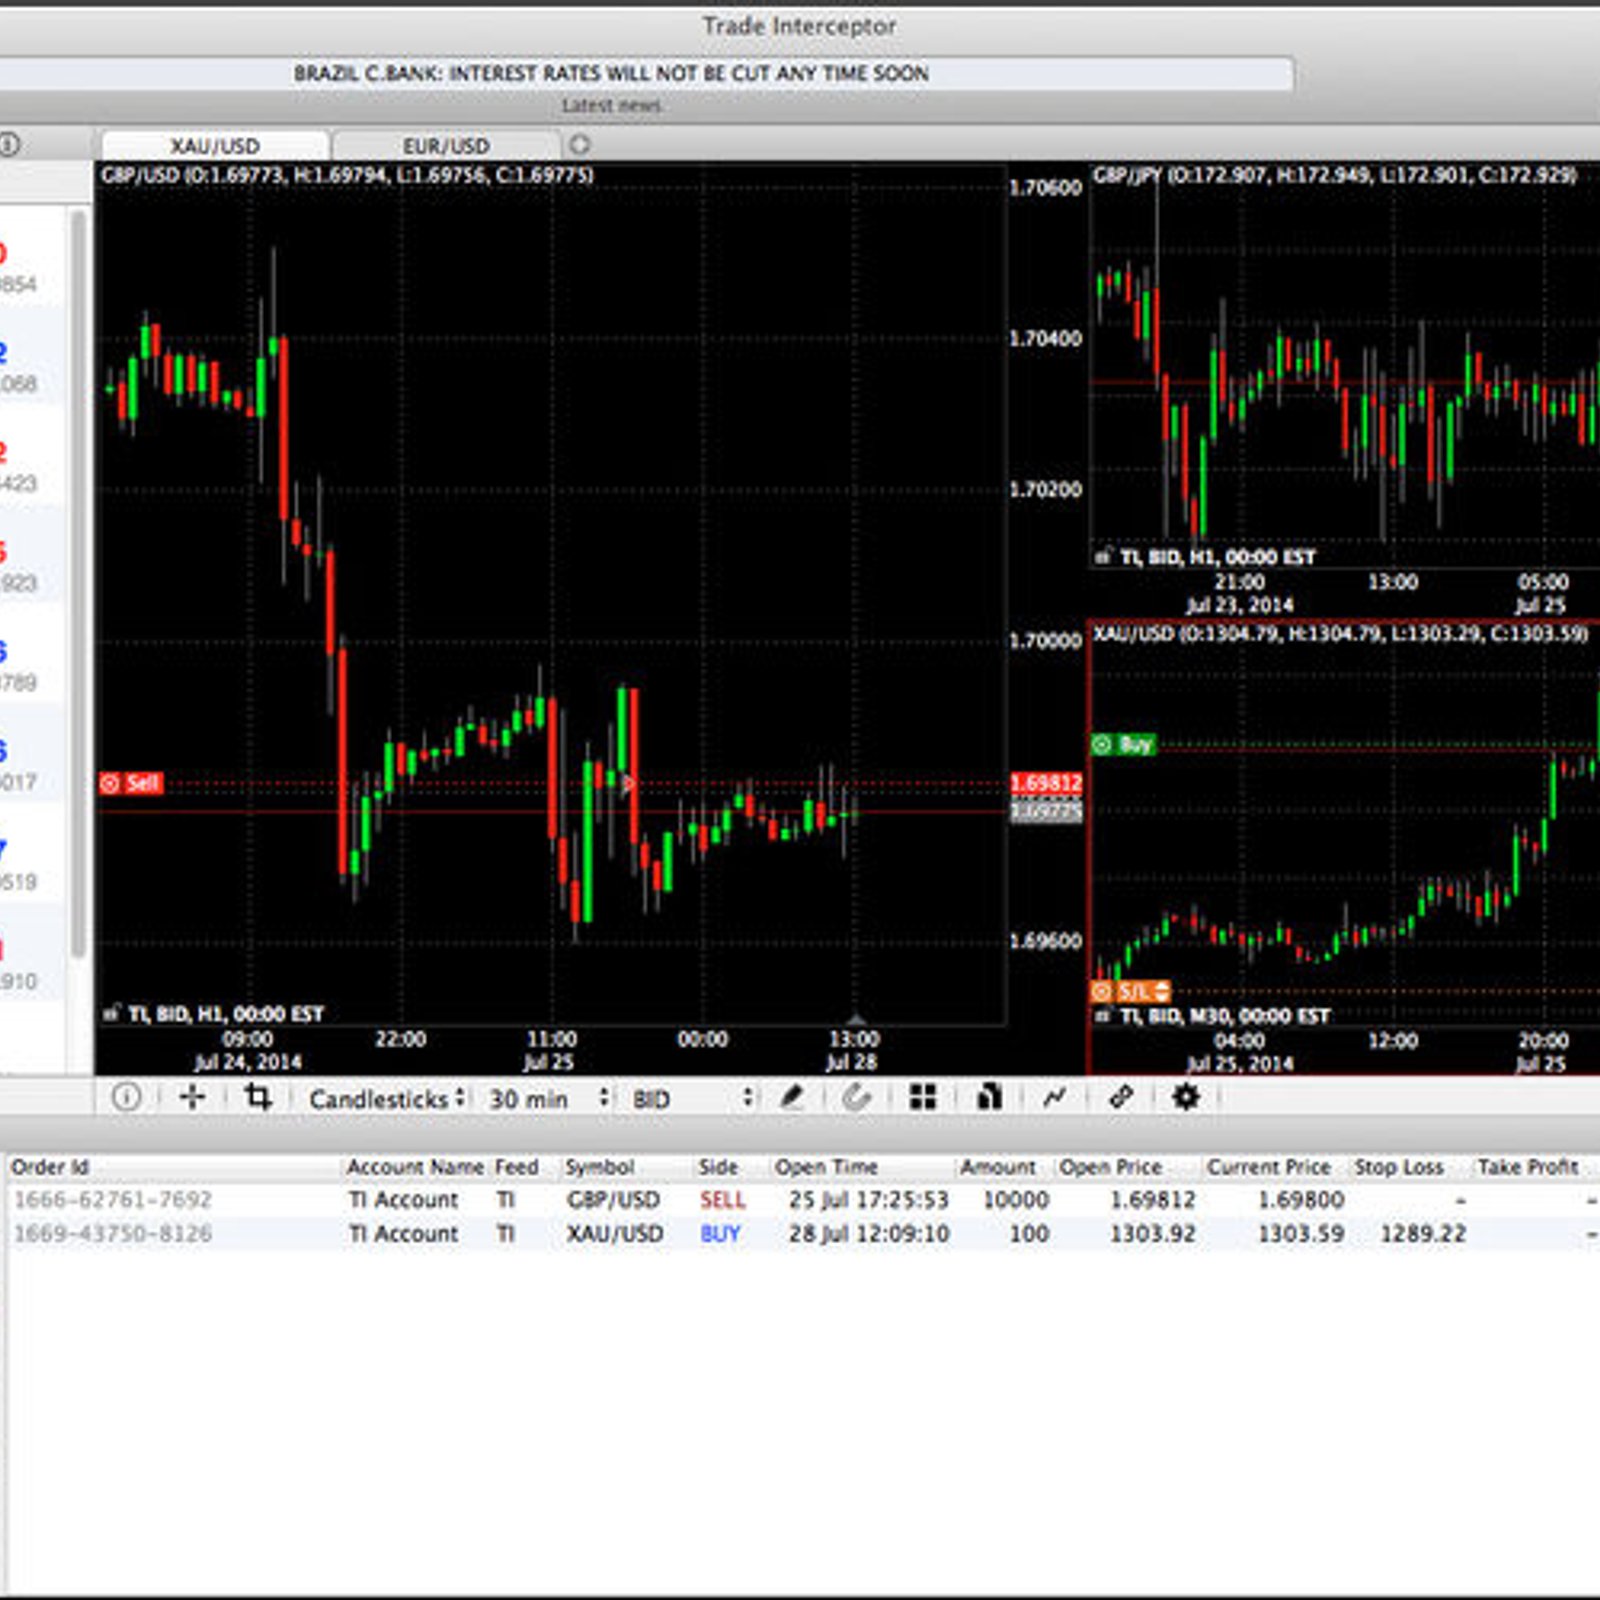
Task: Click the 25 Jul 17:25:53 open time
Action: click(869, 1199)
